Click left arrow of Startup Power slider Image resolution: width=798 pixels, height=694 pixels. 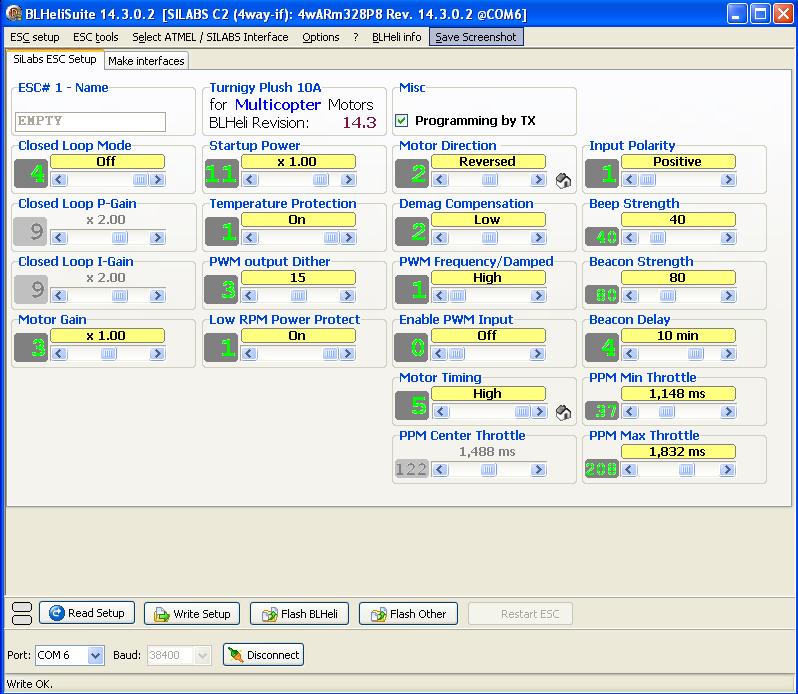click(x=249, y=180)
